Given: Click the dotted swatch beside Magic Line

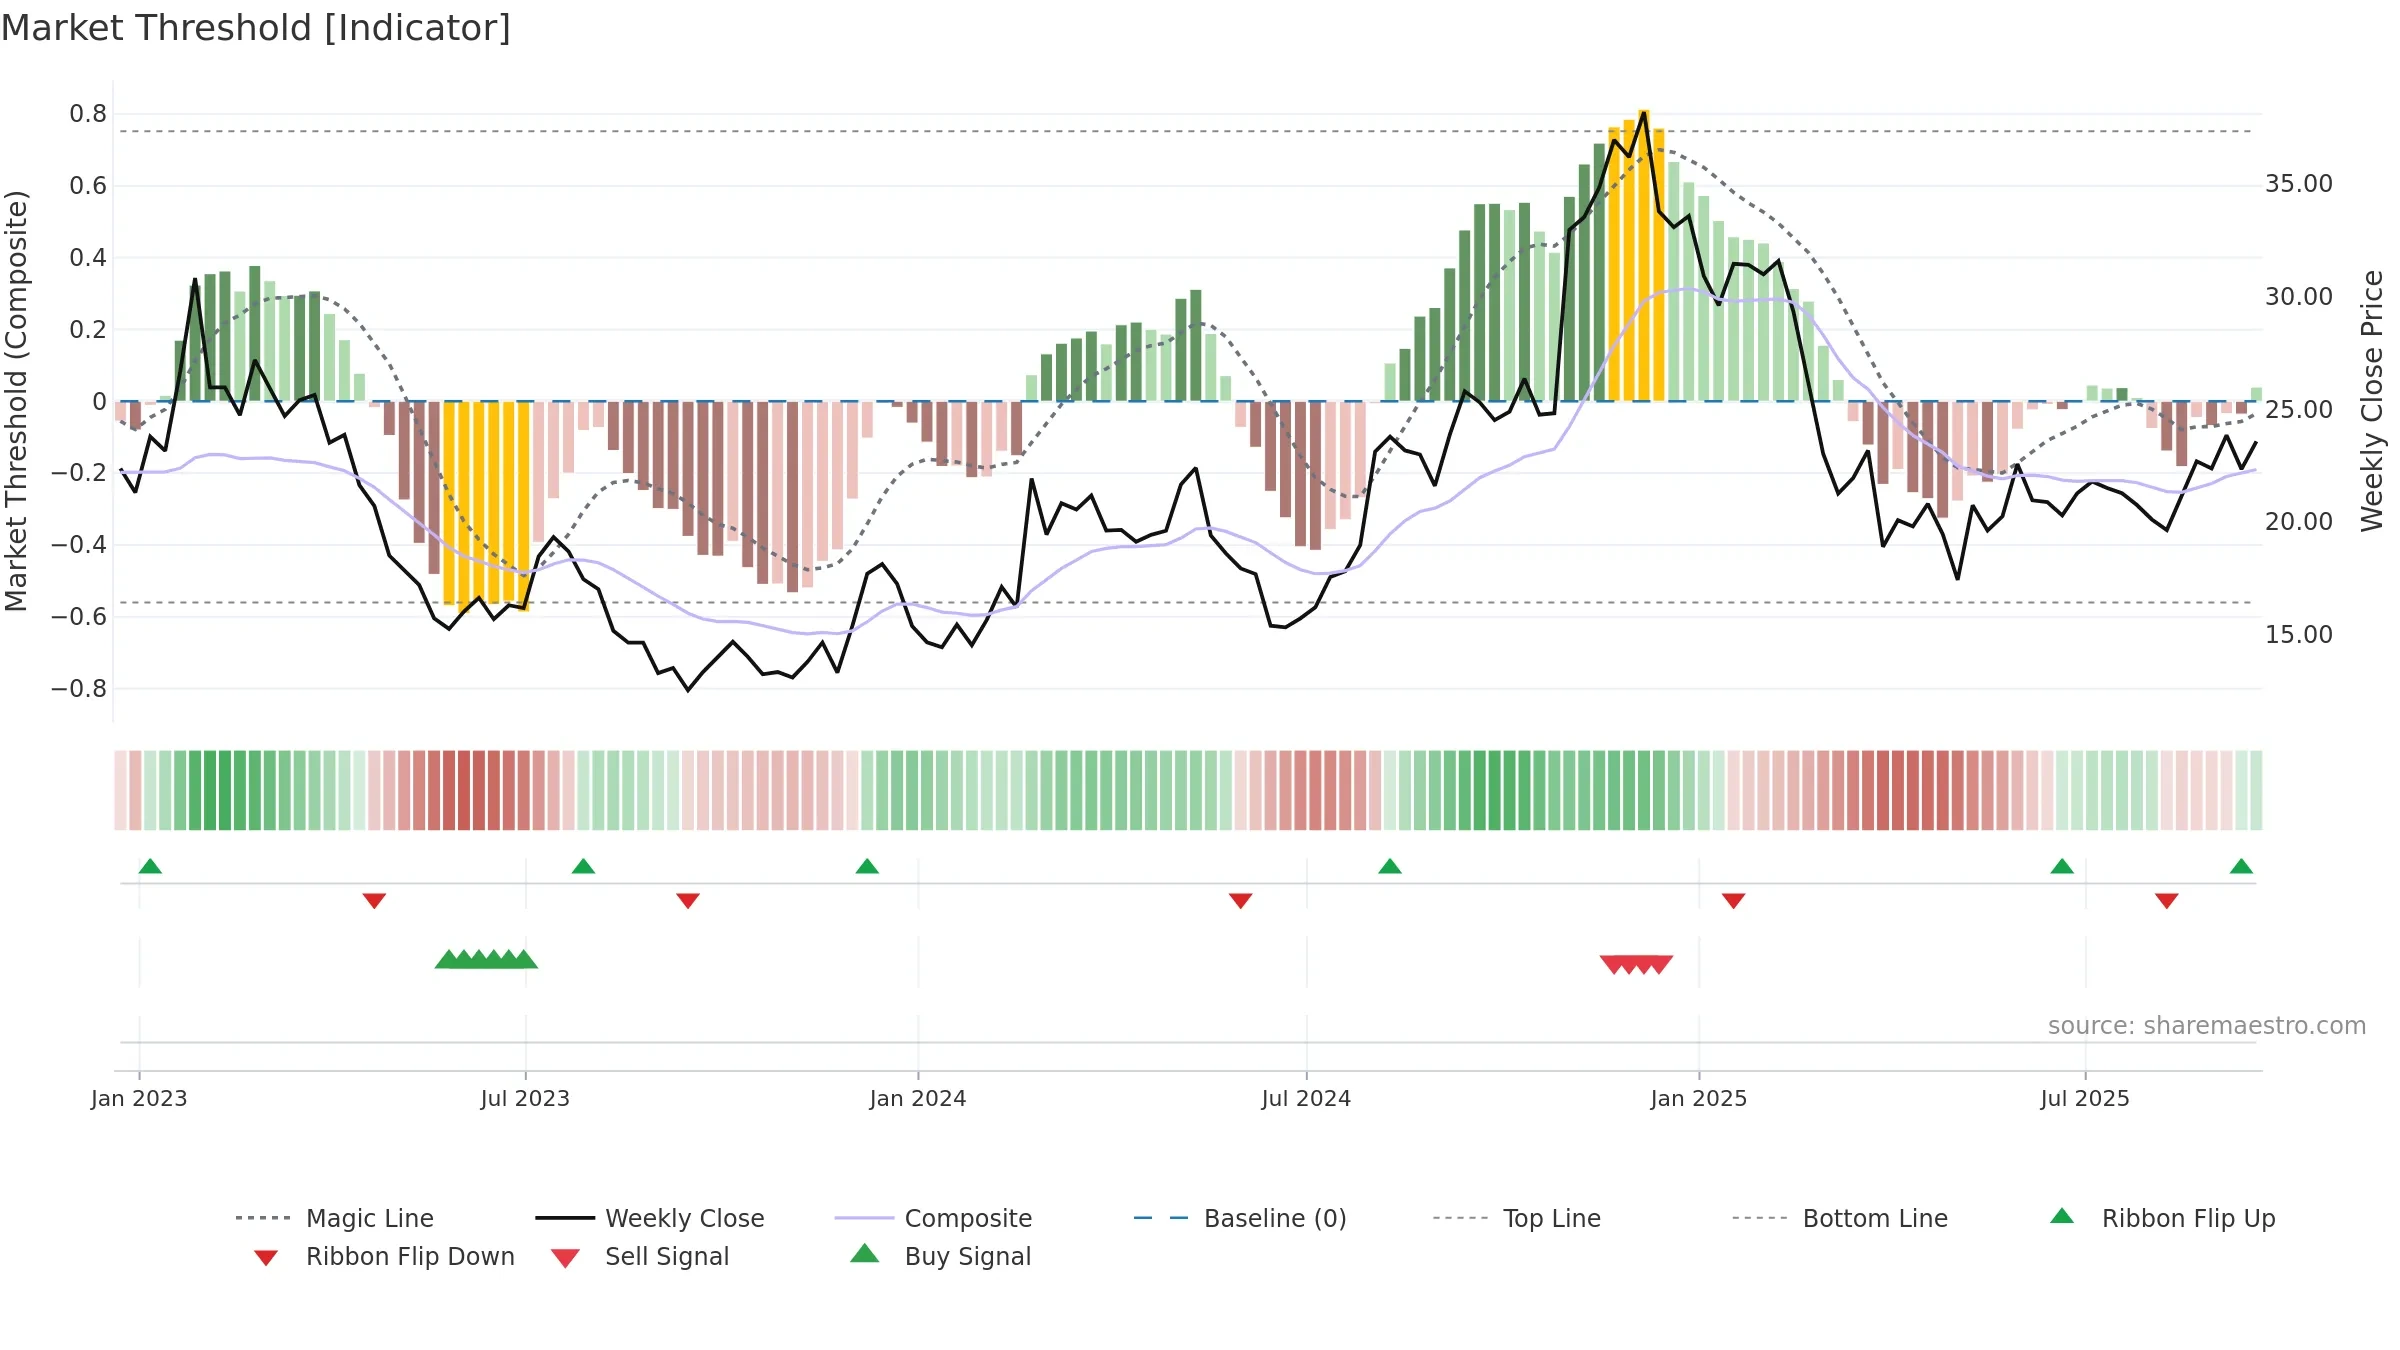Looking at the screenshot, I should click(x=263, y=1218).
